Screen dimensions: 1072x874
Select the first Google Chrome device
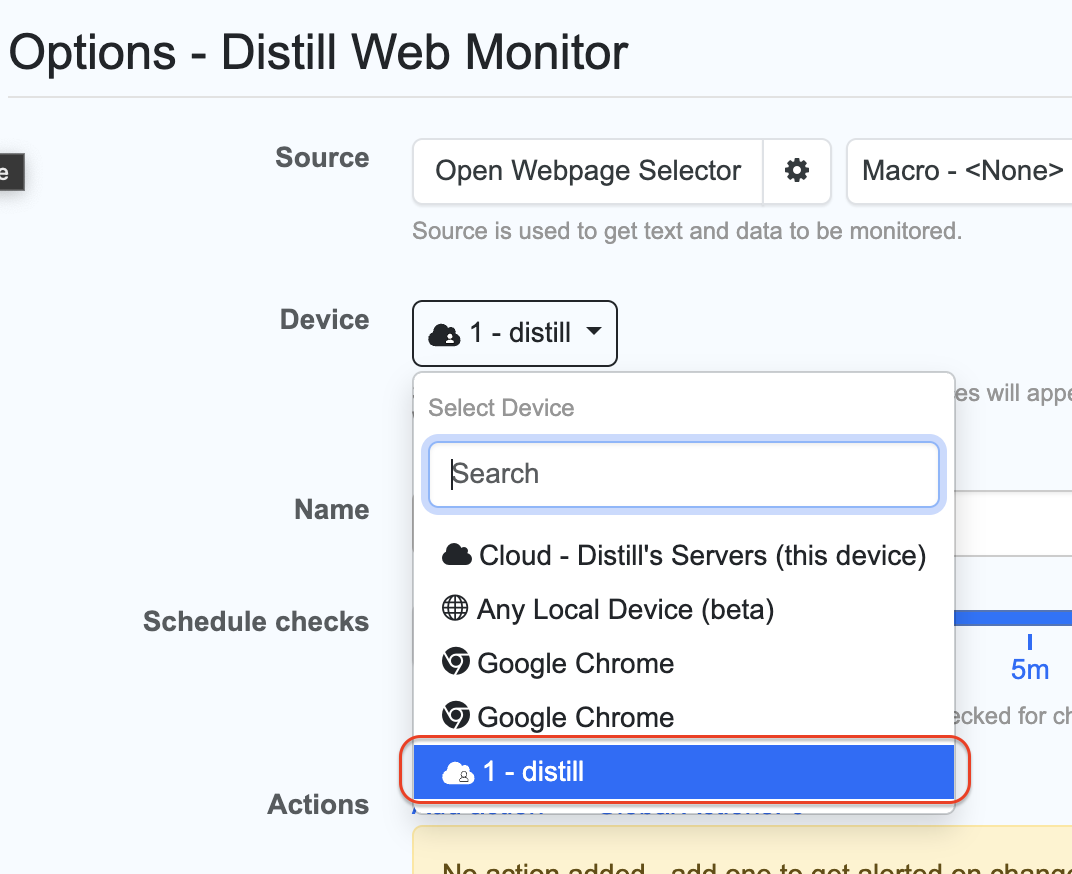coord(576,662)
